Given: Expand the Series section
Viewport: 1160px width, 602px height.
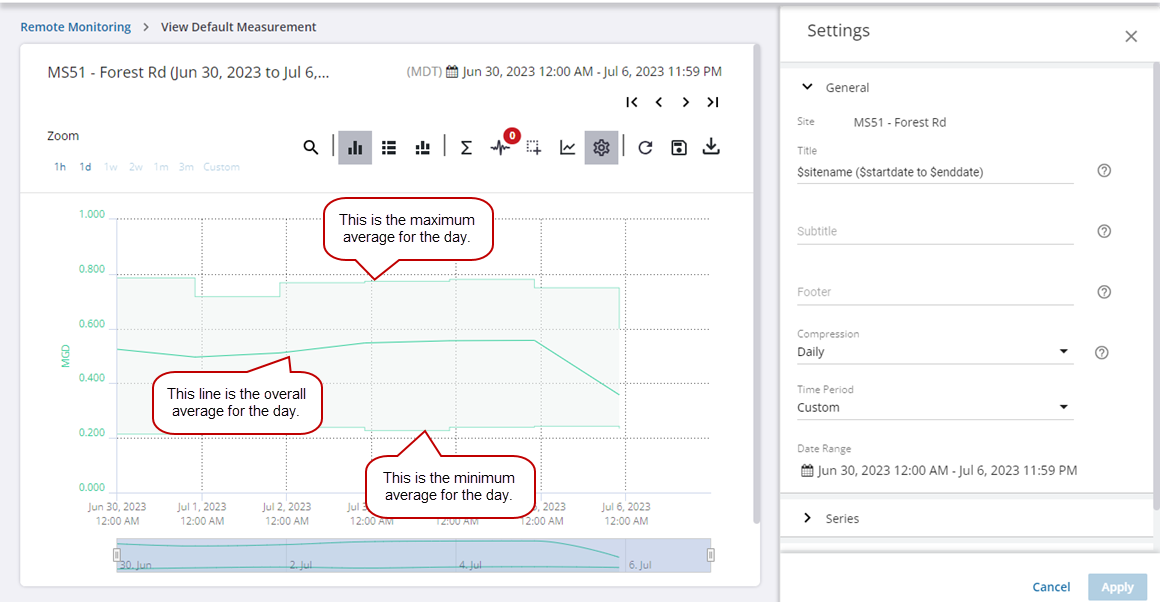Looking at the screenshot, I should point(842,519).
